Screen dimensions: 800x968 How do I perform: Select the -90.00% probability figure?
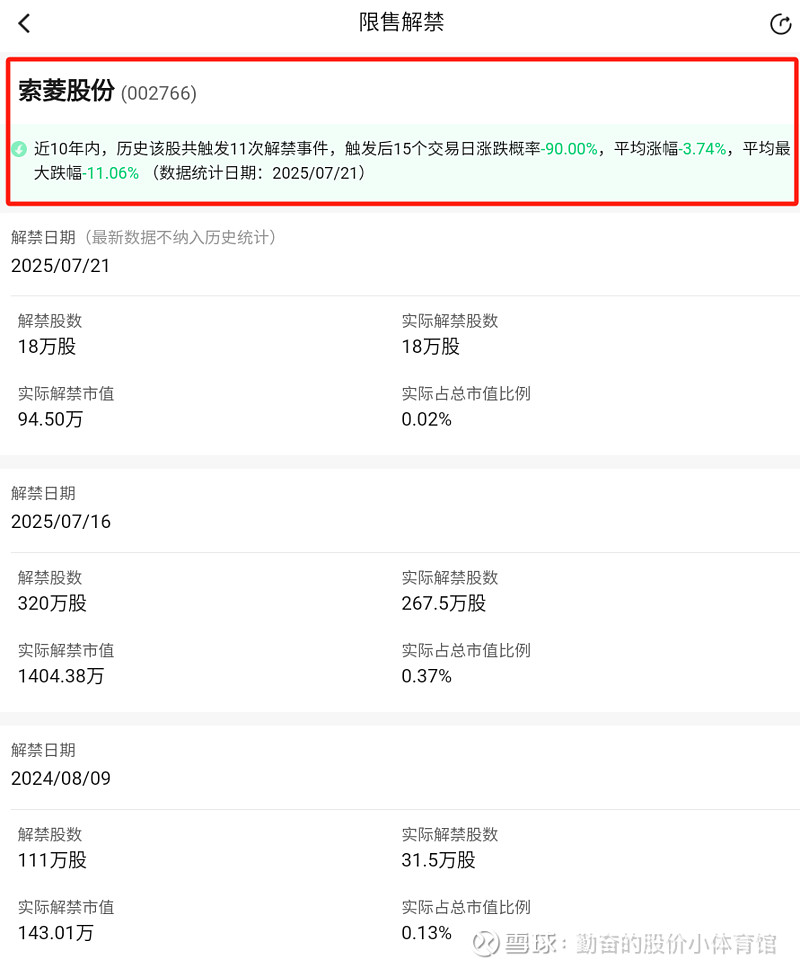pyautogui.click(x=569, y=149)
